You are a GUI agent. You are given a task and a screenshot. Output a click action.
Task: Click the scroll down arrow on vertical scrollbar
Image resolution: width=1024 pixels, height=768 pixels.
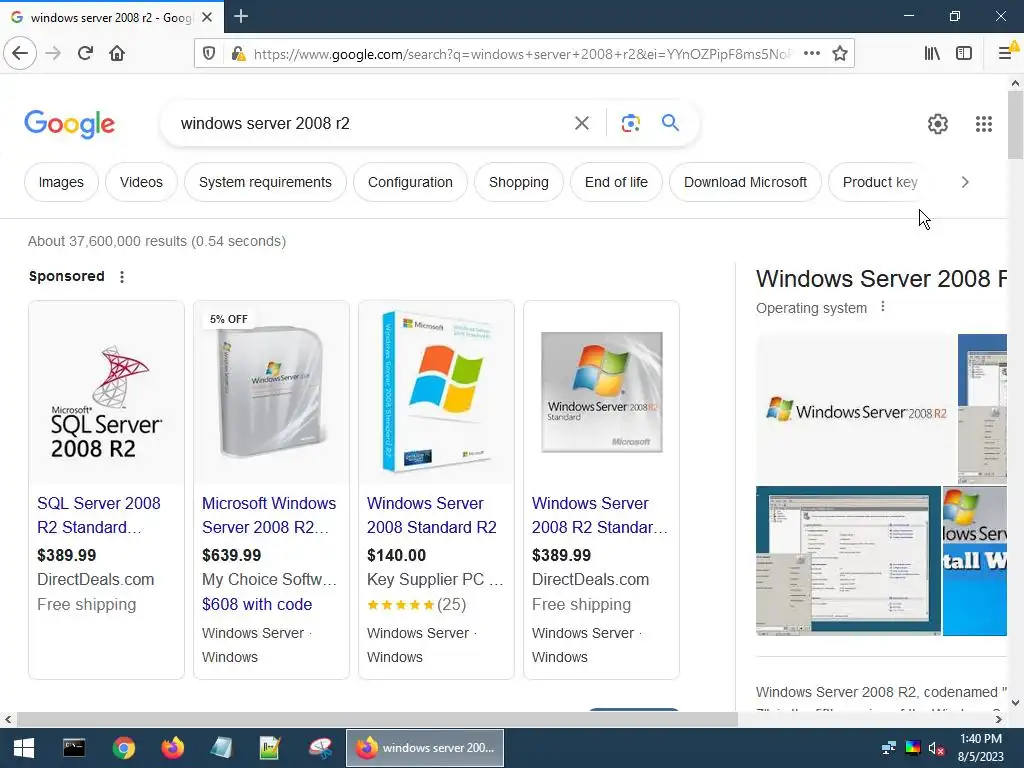[x=1015, y=703]
